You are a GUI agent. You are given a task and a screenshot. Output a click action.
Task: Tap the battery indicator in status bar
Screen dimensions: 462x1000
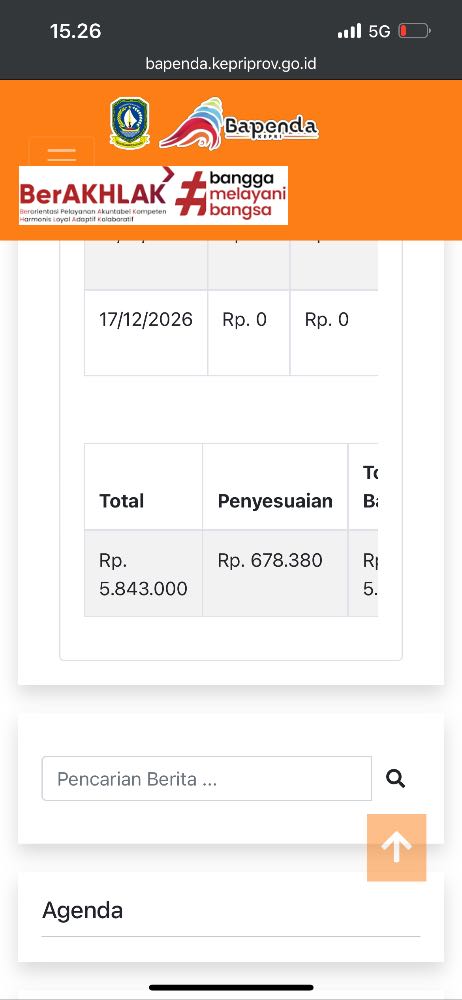pos(415,31)
